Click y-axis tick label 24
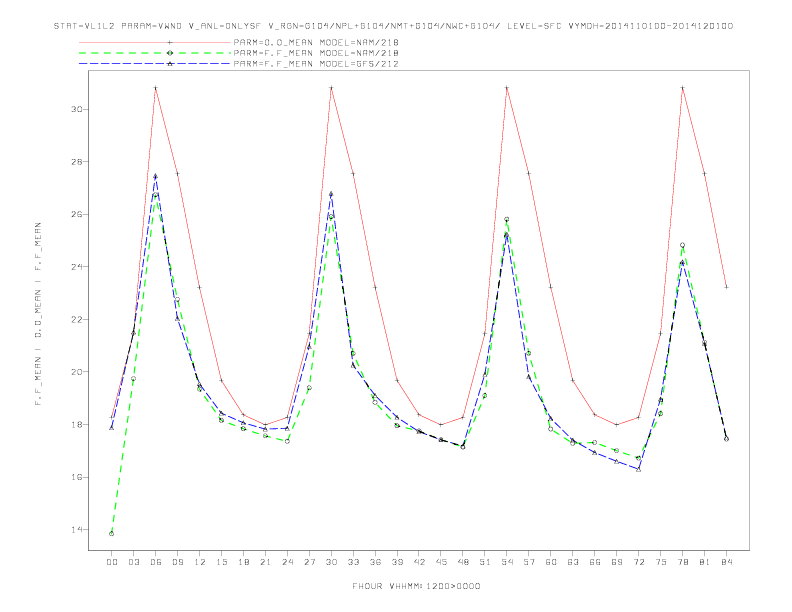Image resolution: width=792 pixels, height=612 pixels. 76,267
